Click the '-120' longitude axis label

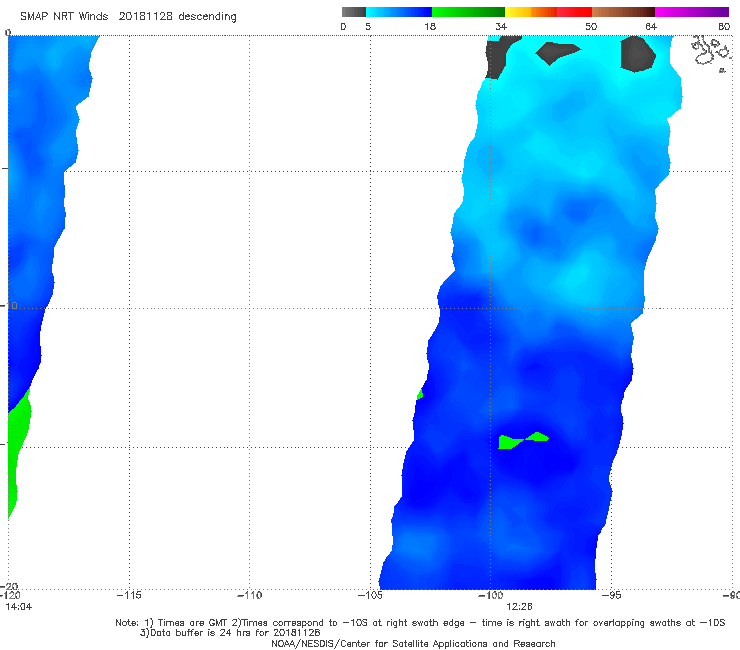click(x=9, y=595)
